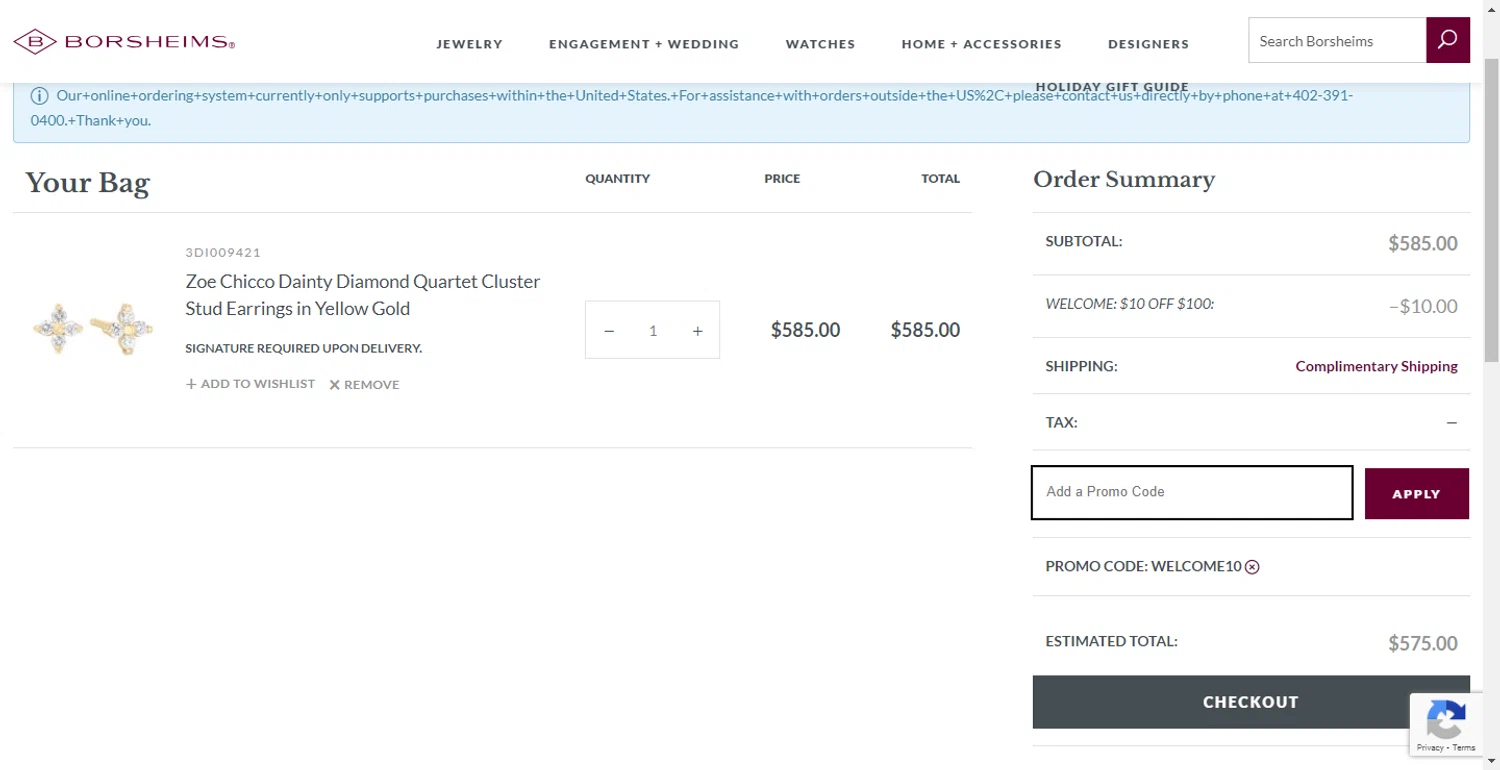Viewport: 1500px width, 770px height.
Task: Remove the earrings from the bag
Action: 364,385
